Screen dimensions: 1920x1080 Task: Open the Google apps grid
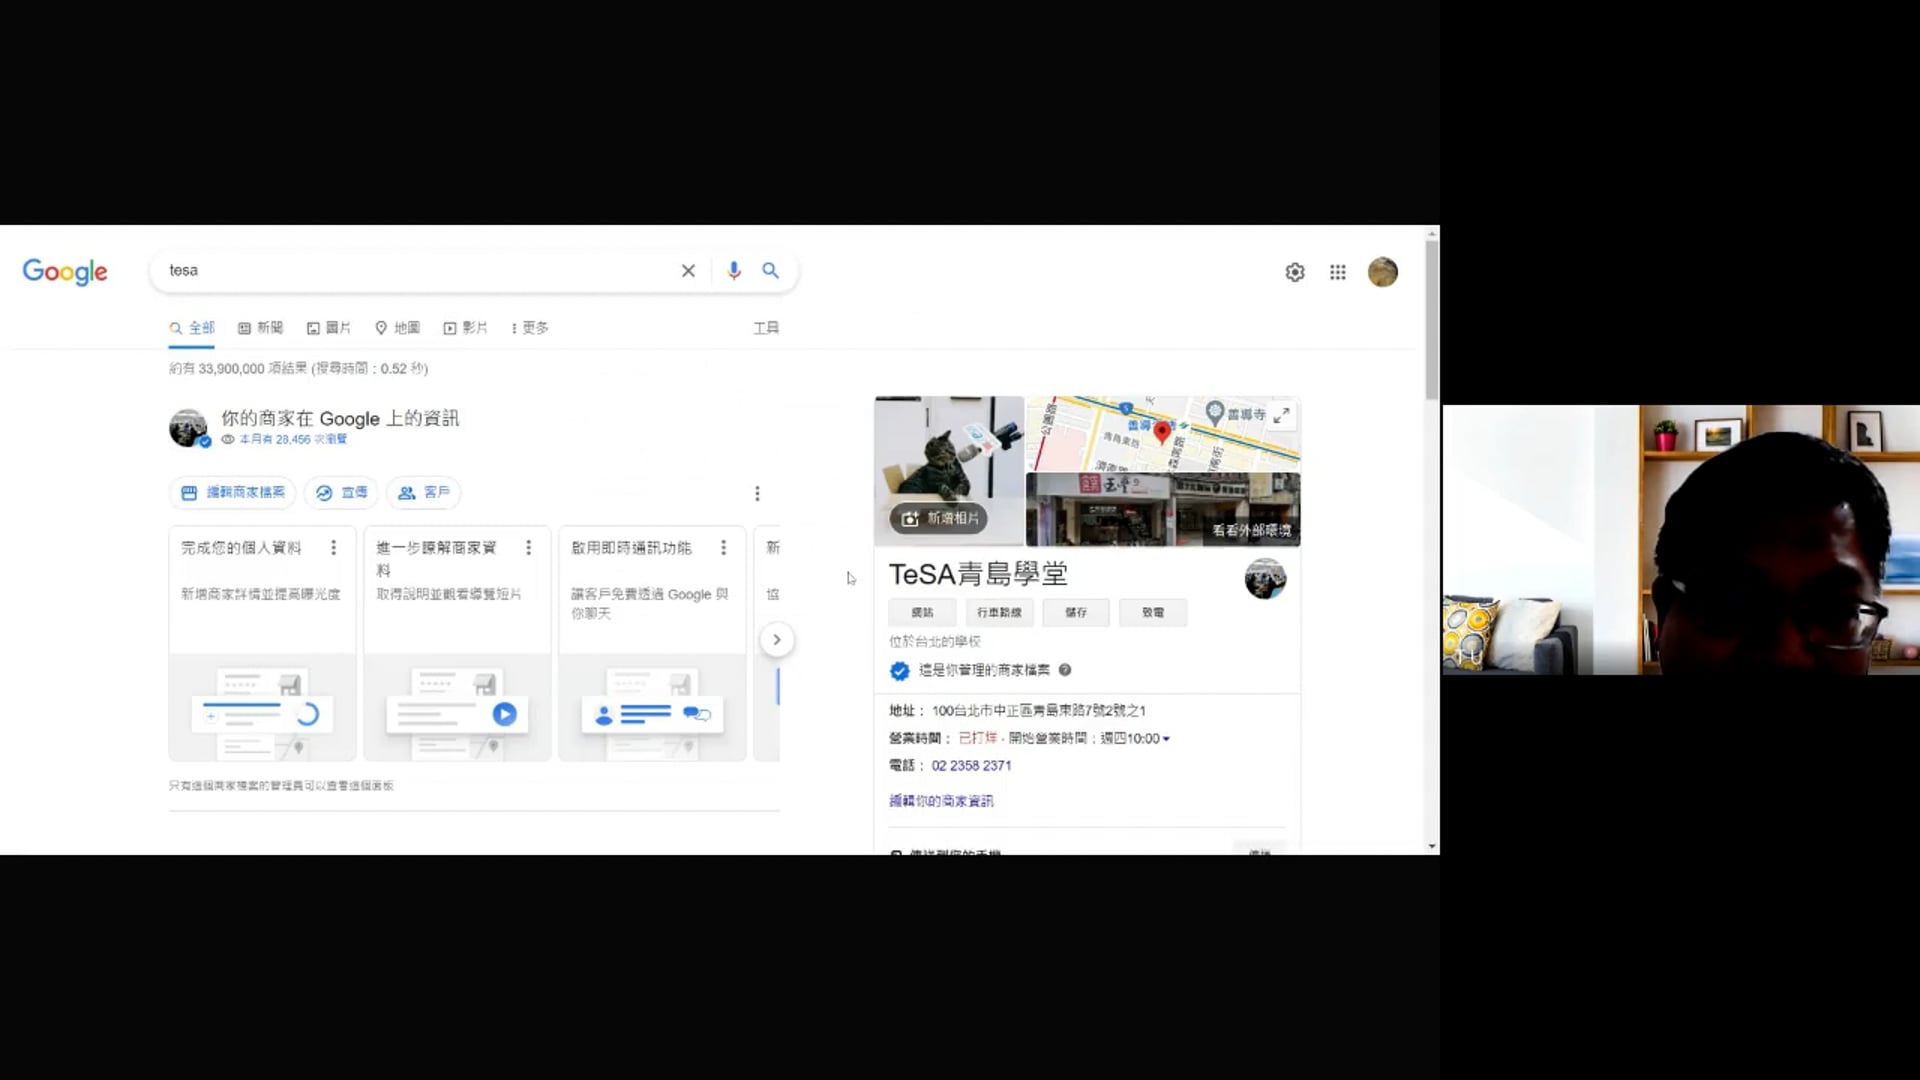1338,272
